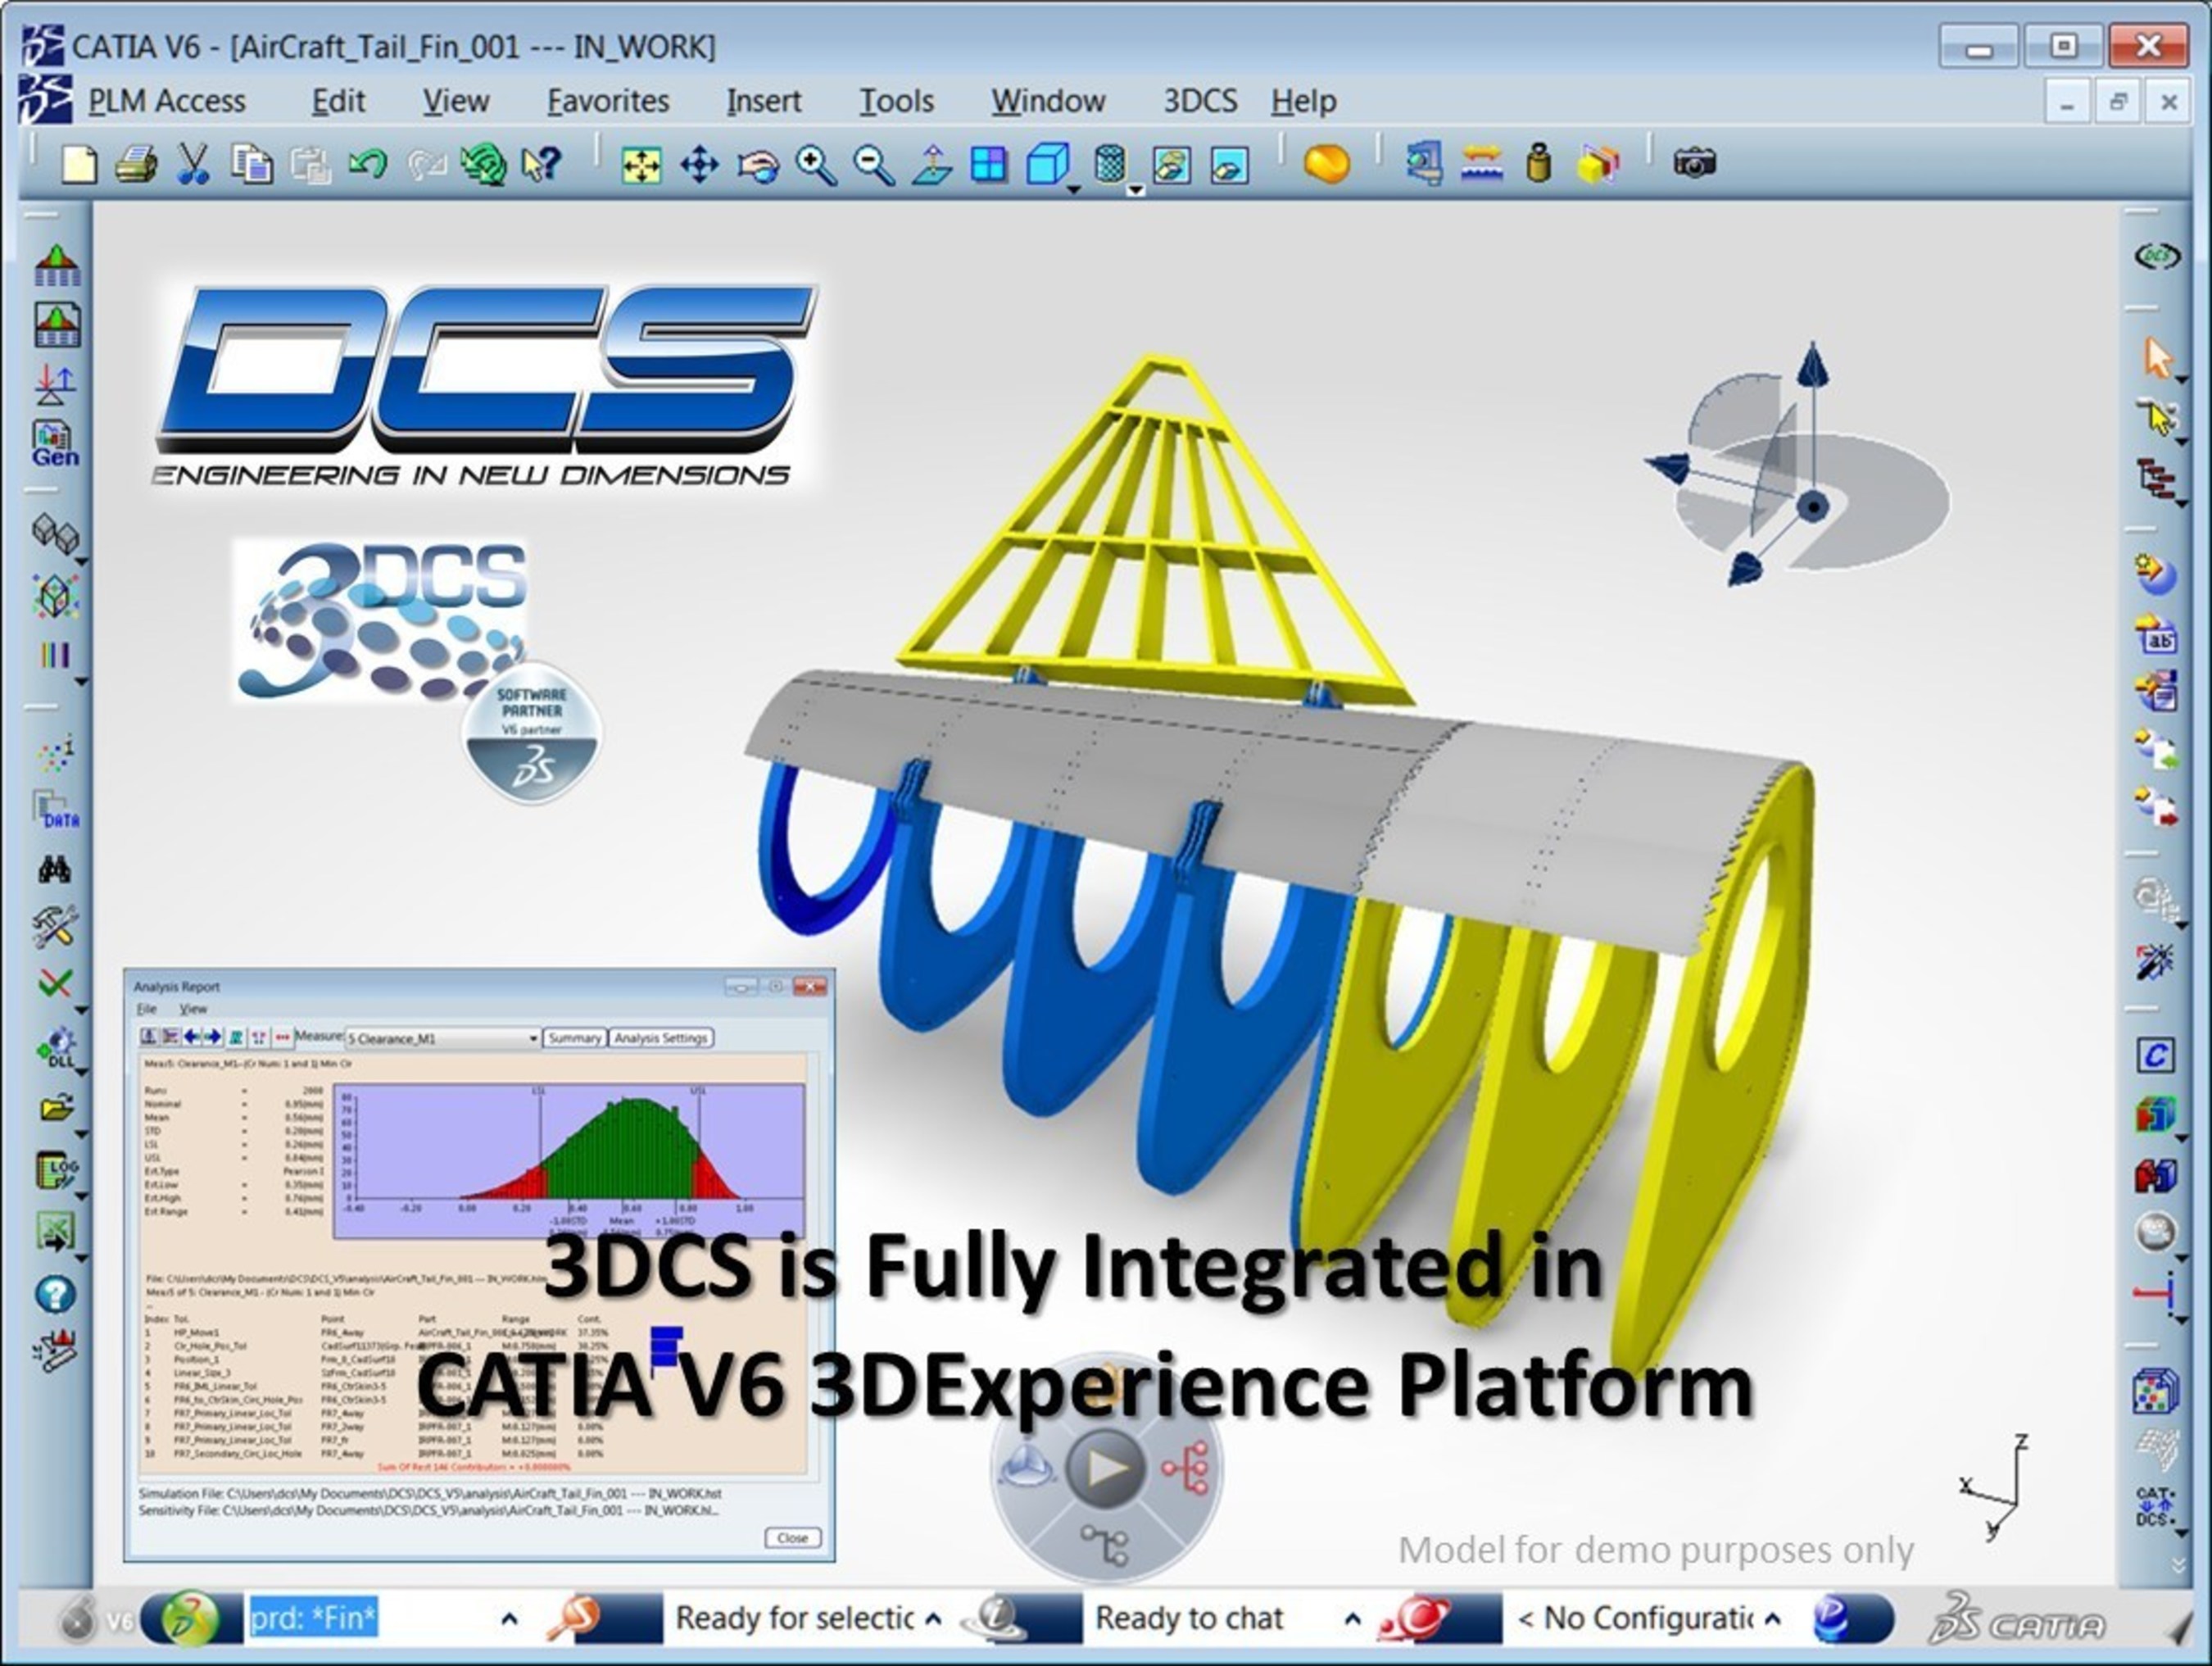The image size is (2212, 1666).
Task: Click the isometric view cube icon
Action: point(1048,164)
